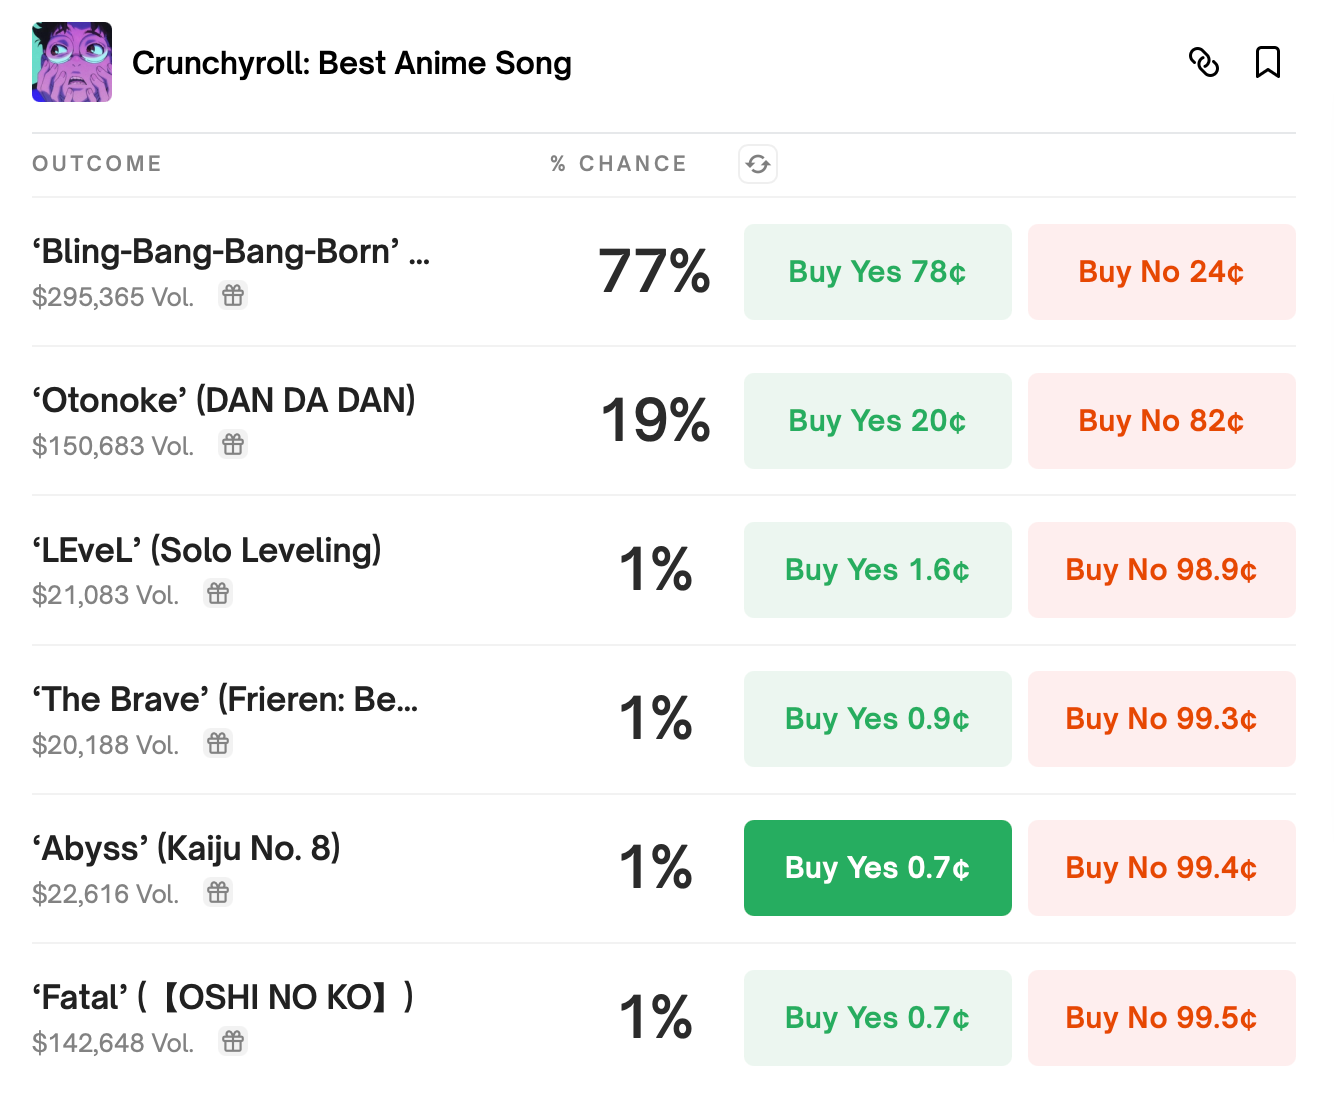This screenshot has width=1334, height=1118.
Task: Click the gift icon under Fatal
Action: (233, 1042)
